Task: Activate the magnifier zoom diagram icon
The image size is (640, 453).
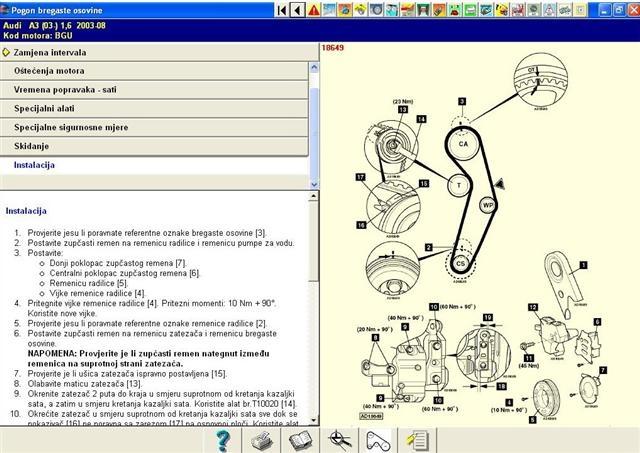Action: point(340,440)
